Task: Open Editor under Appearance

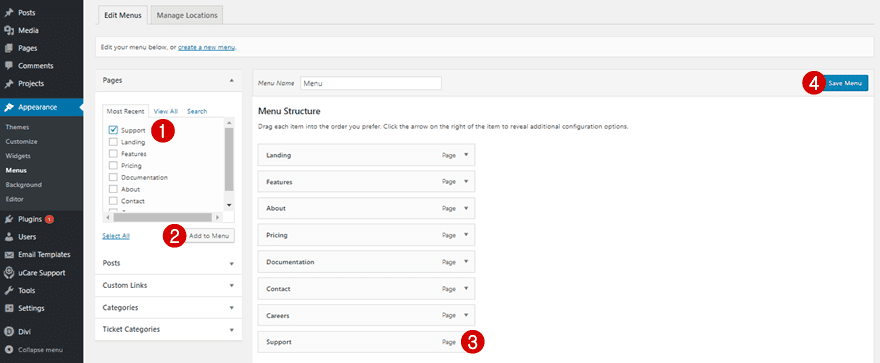Action: [x=15, y=199]
